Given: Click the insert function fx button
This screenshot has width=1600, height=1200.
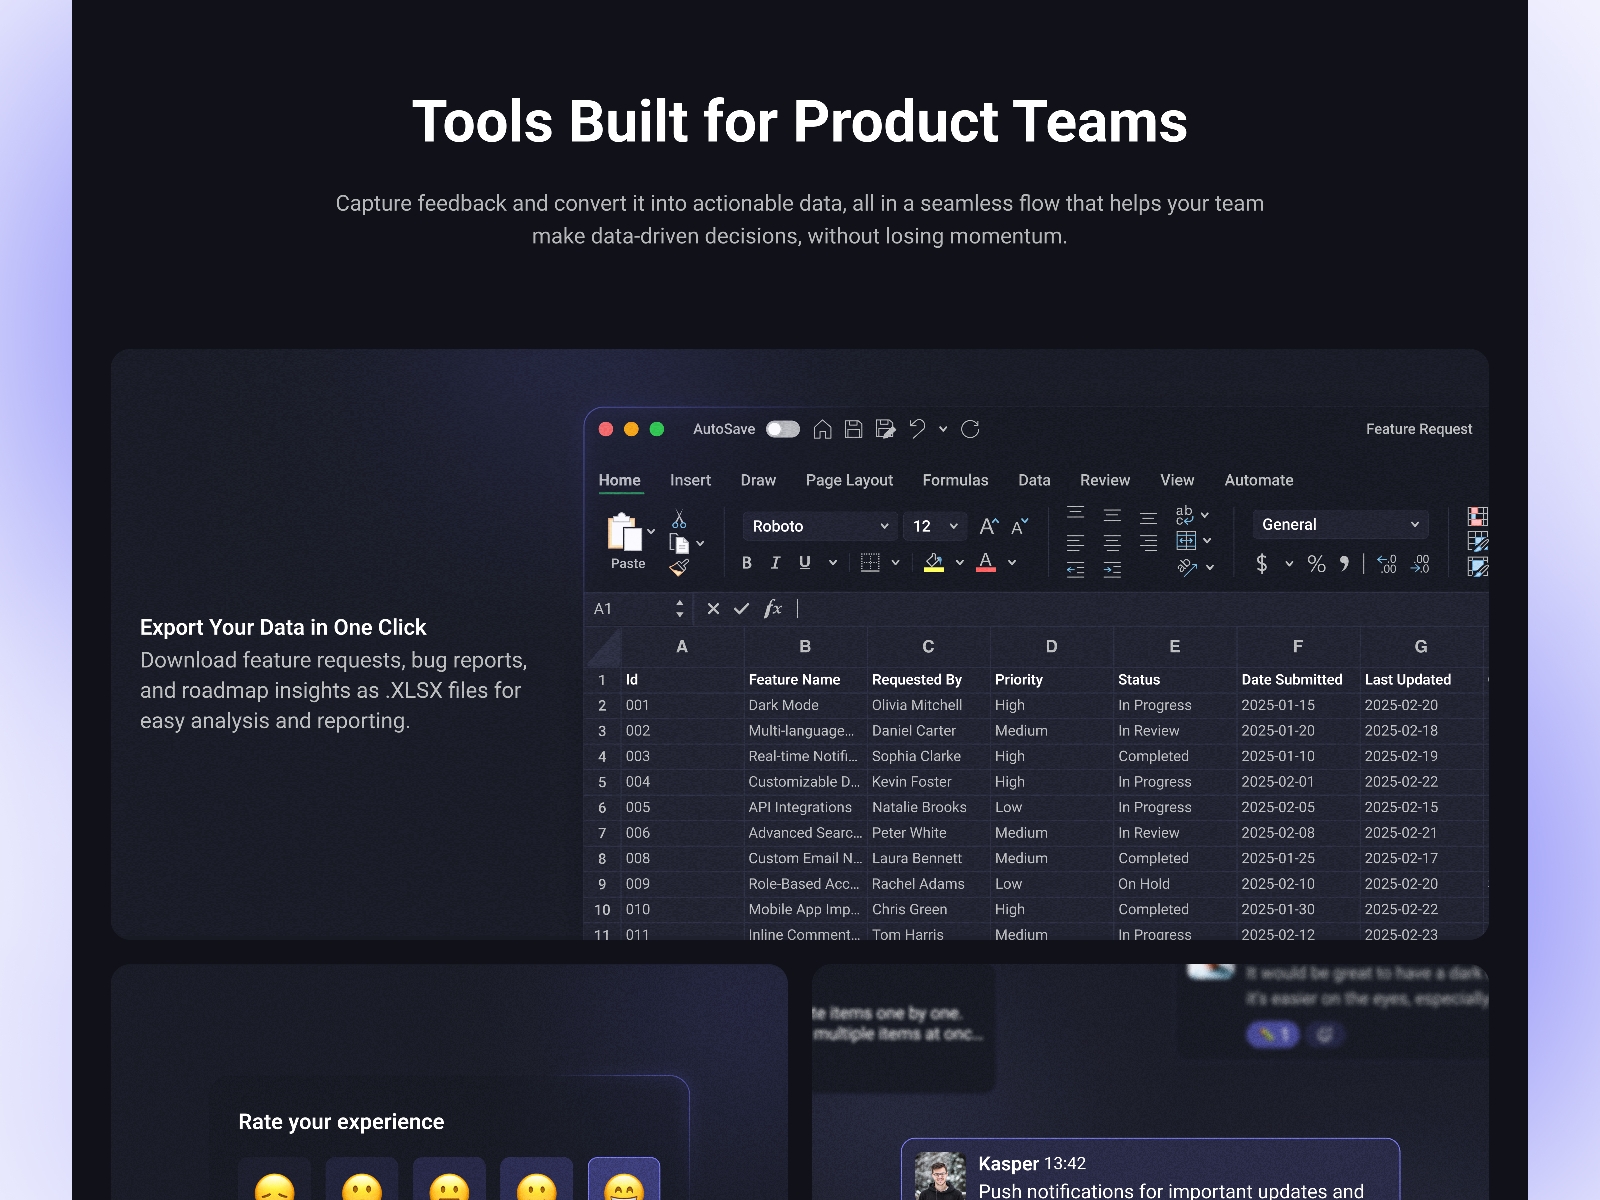Looking at the screenshot, I should 772,608.
